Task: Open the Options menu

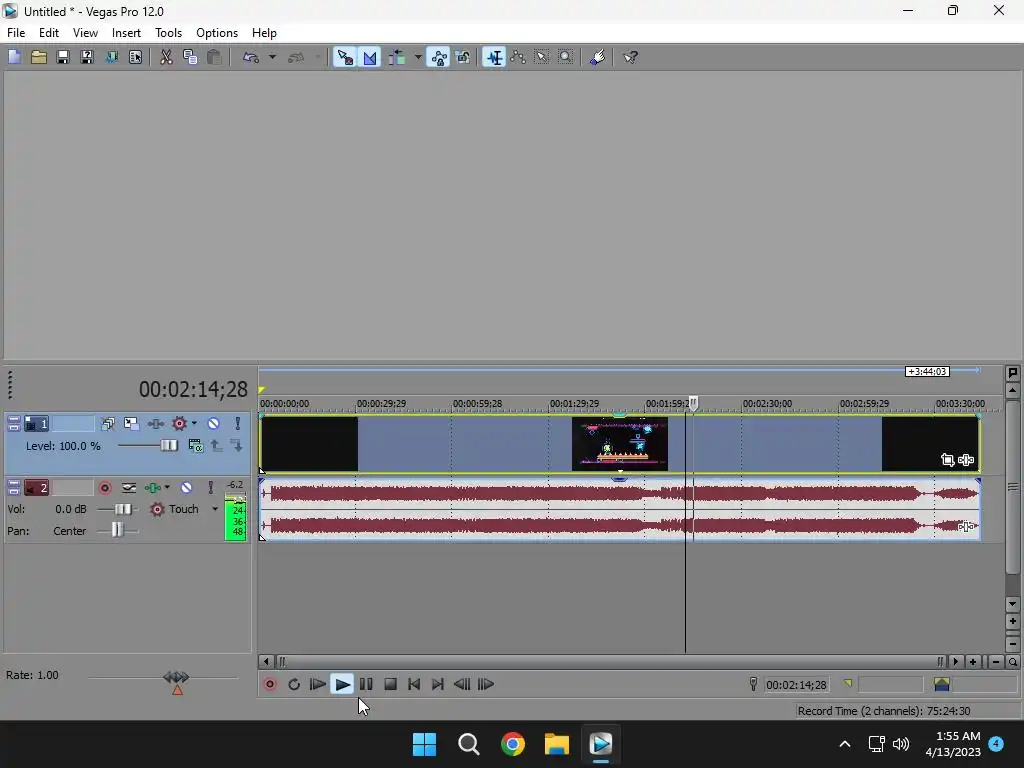Action: (x=217, y=33)
